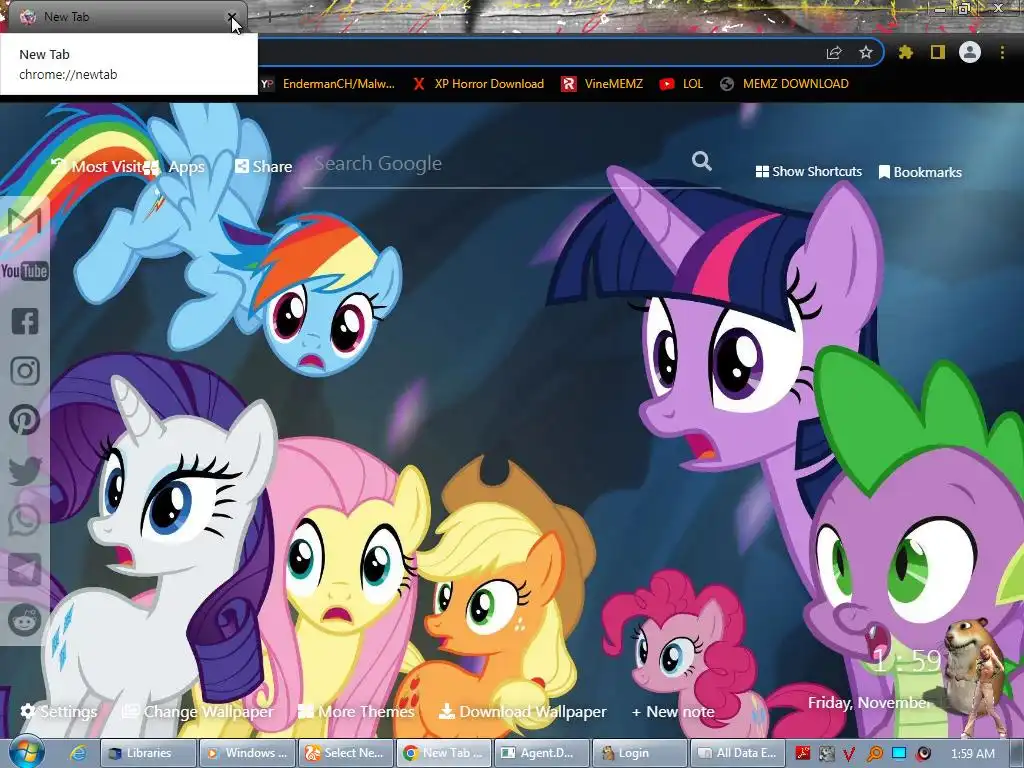Viewport: 1024px width, 768px height.
Task: Select the New Tab browser tab
Action: point(127,17)
